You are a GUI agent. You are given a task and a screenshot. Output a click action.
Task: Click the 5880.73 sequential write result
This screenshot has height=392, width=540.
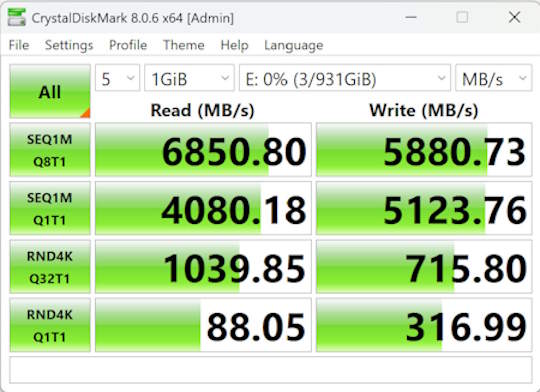click(x=424, y=150)
